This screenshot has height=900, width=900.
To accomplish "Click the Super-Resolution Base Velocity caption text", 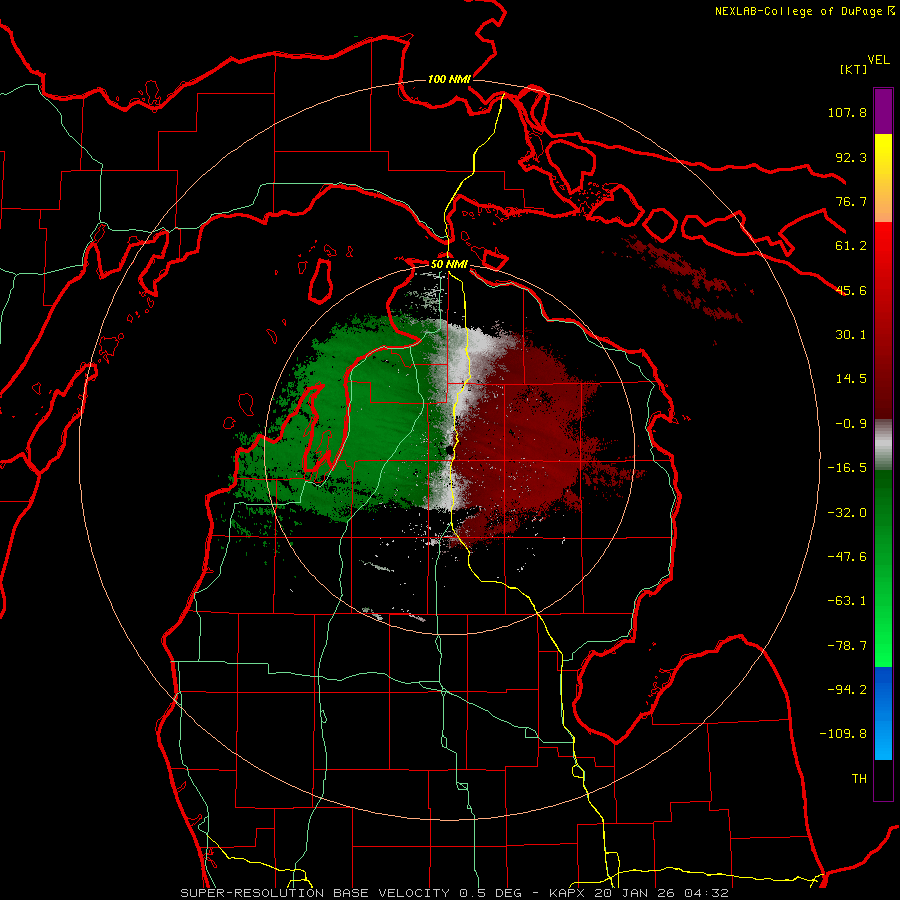I will point(455,893).
